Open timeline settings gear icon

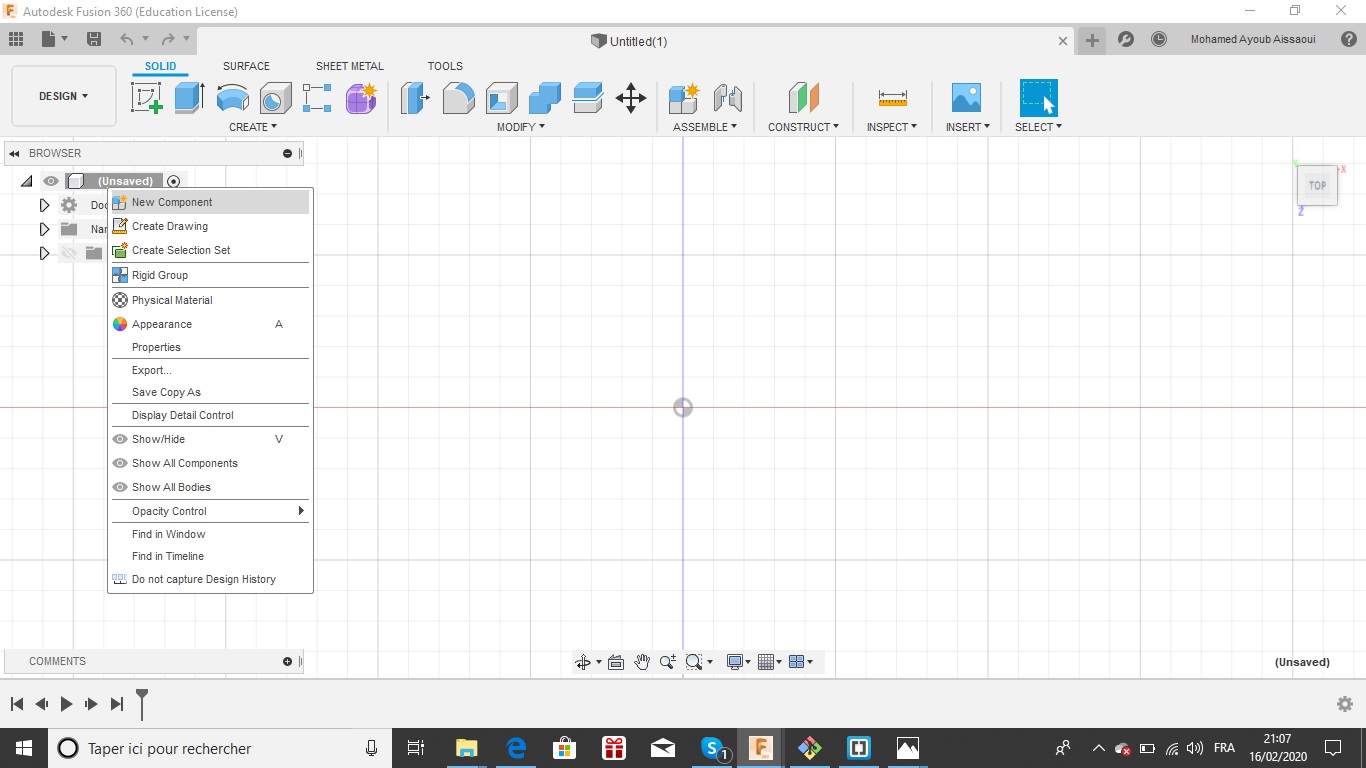pyautogui.click(x=1345, y=704)
